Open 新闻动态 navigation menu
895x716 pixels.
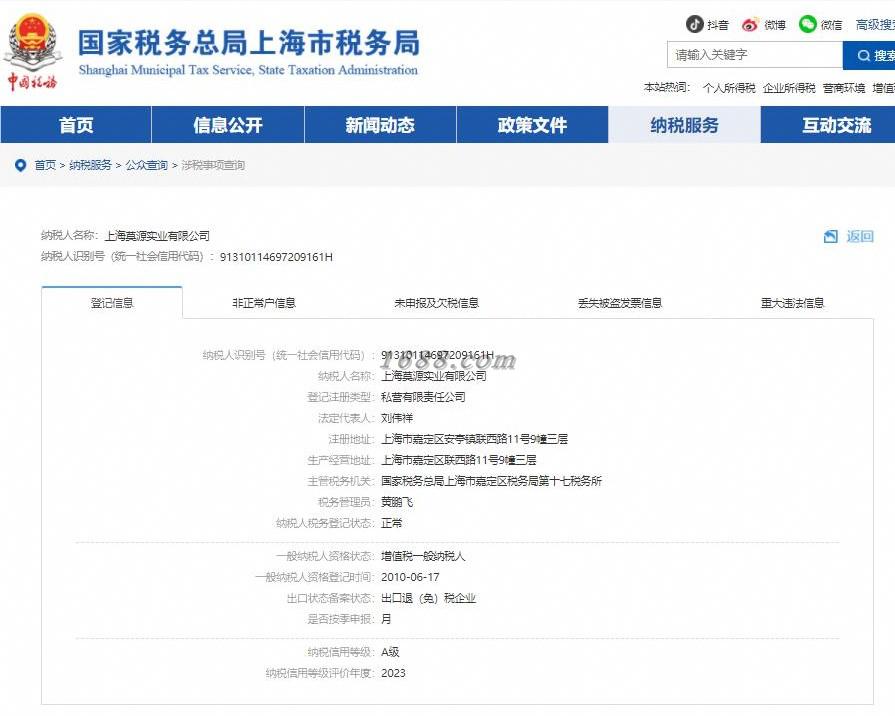(380, 124)
